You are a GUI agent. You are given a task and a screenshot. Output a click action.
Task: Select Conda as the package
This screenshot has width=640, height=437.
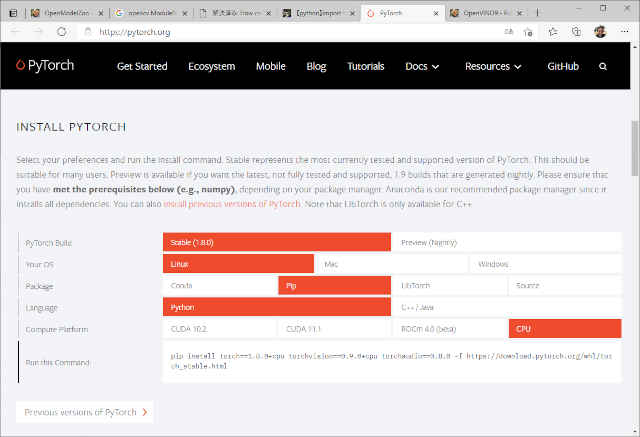[x=219, y=285]
